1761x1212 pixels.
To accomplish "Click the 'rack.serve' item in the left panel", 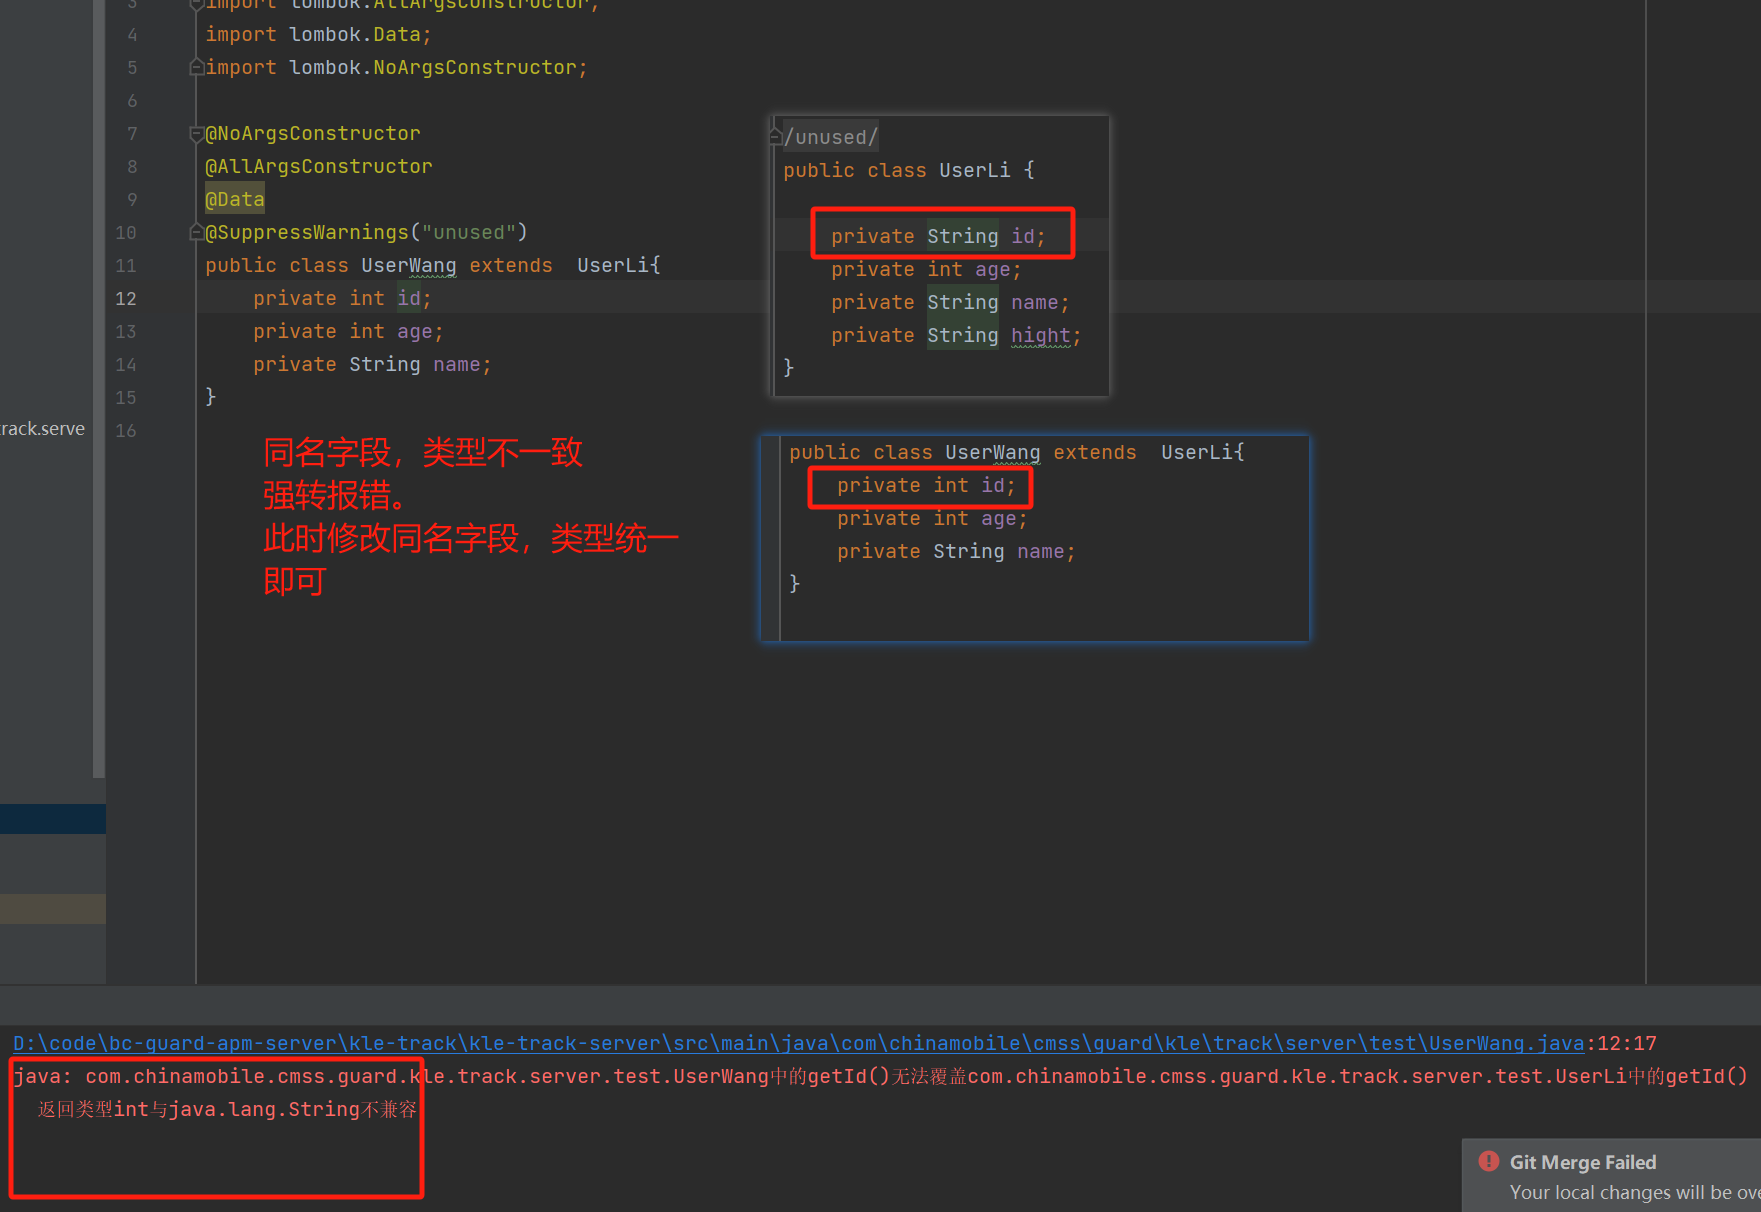I will [43, 428].
